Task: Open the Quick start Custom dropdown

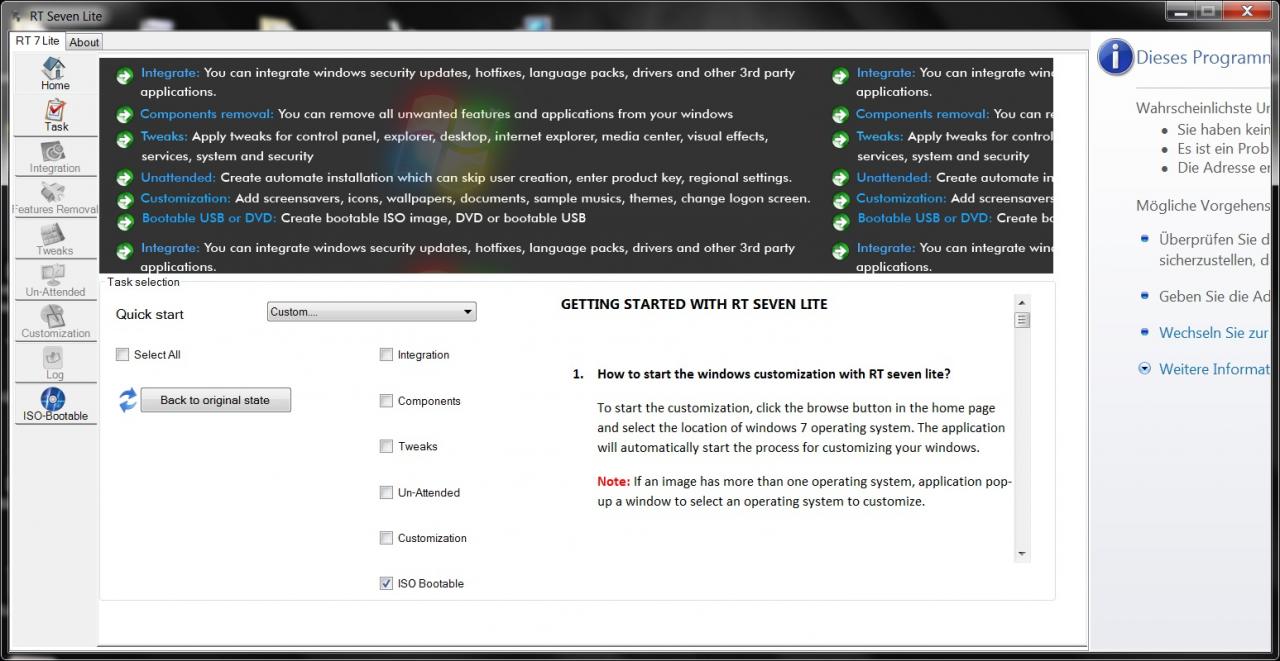Action: [372, 312]
